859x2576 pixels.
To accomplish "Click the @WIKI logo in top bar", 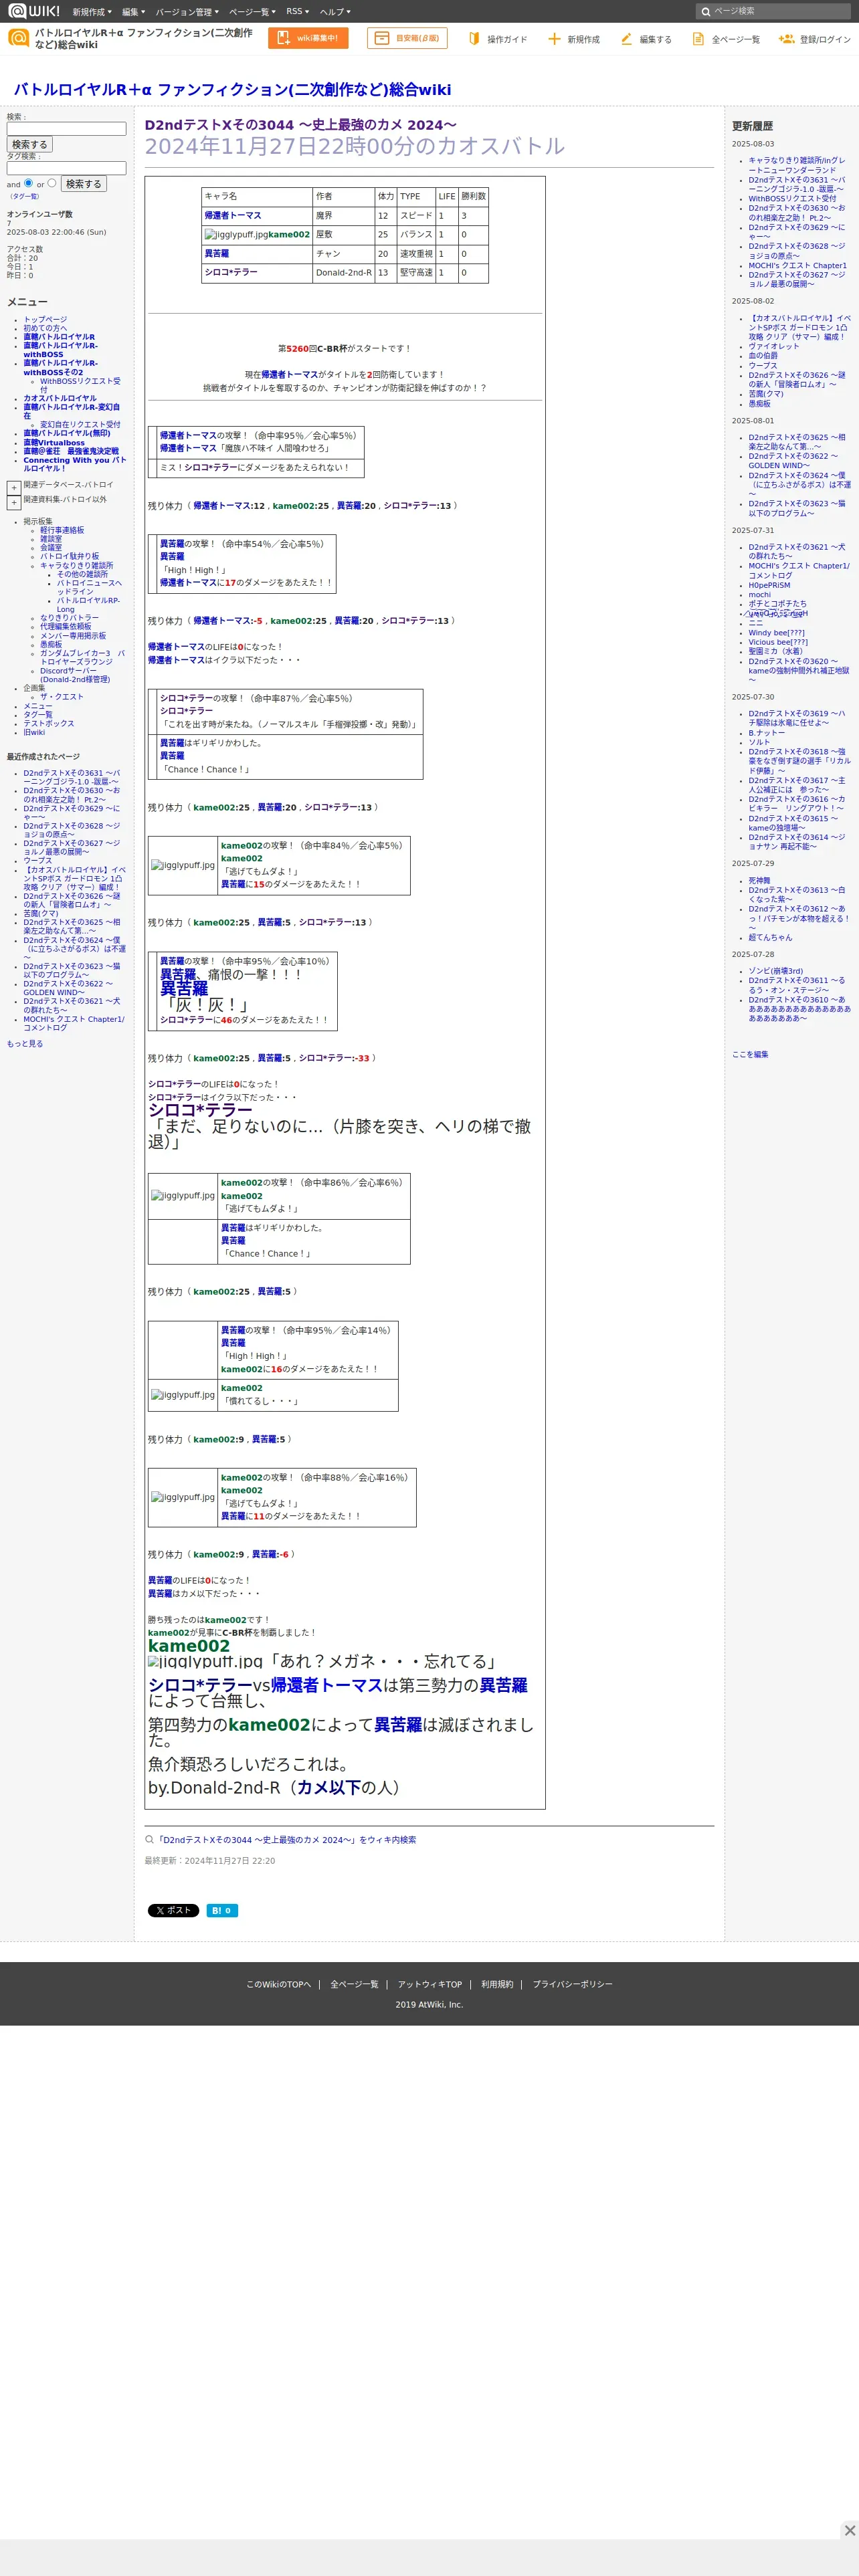I will 34,11.
